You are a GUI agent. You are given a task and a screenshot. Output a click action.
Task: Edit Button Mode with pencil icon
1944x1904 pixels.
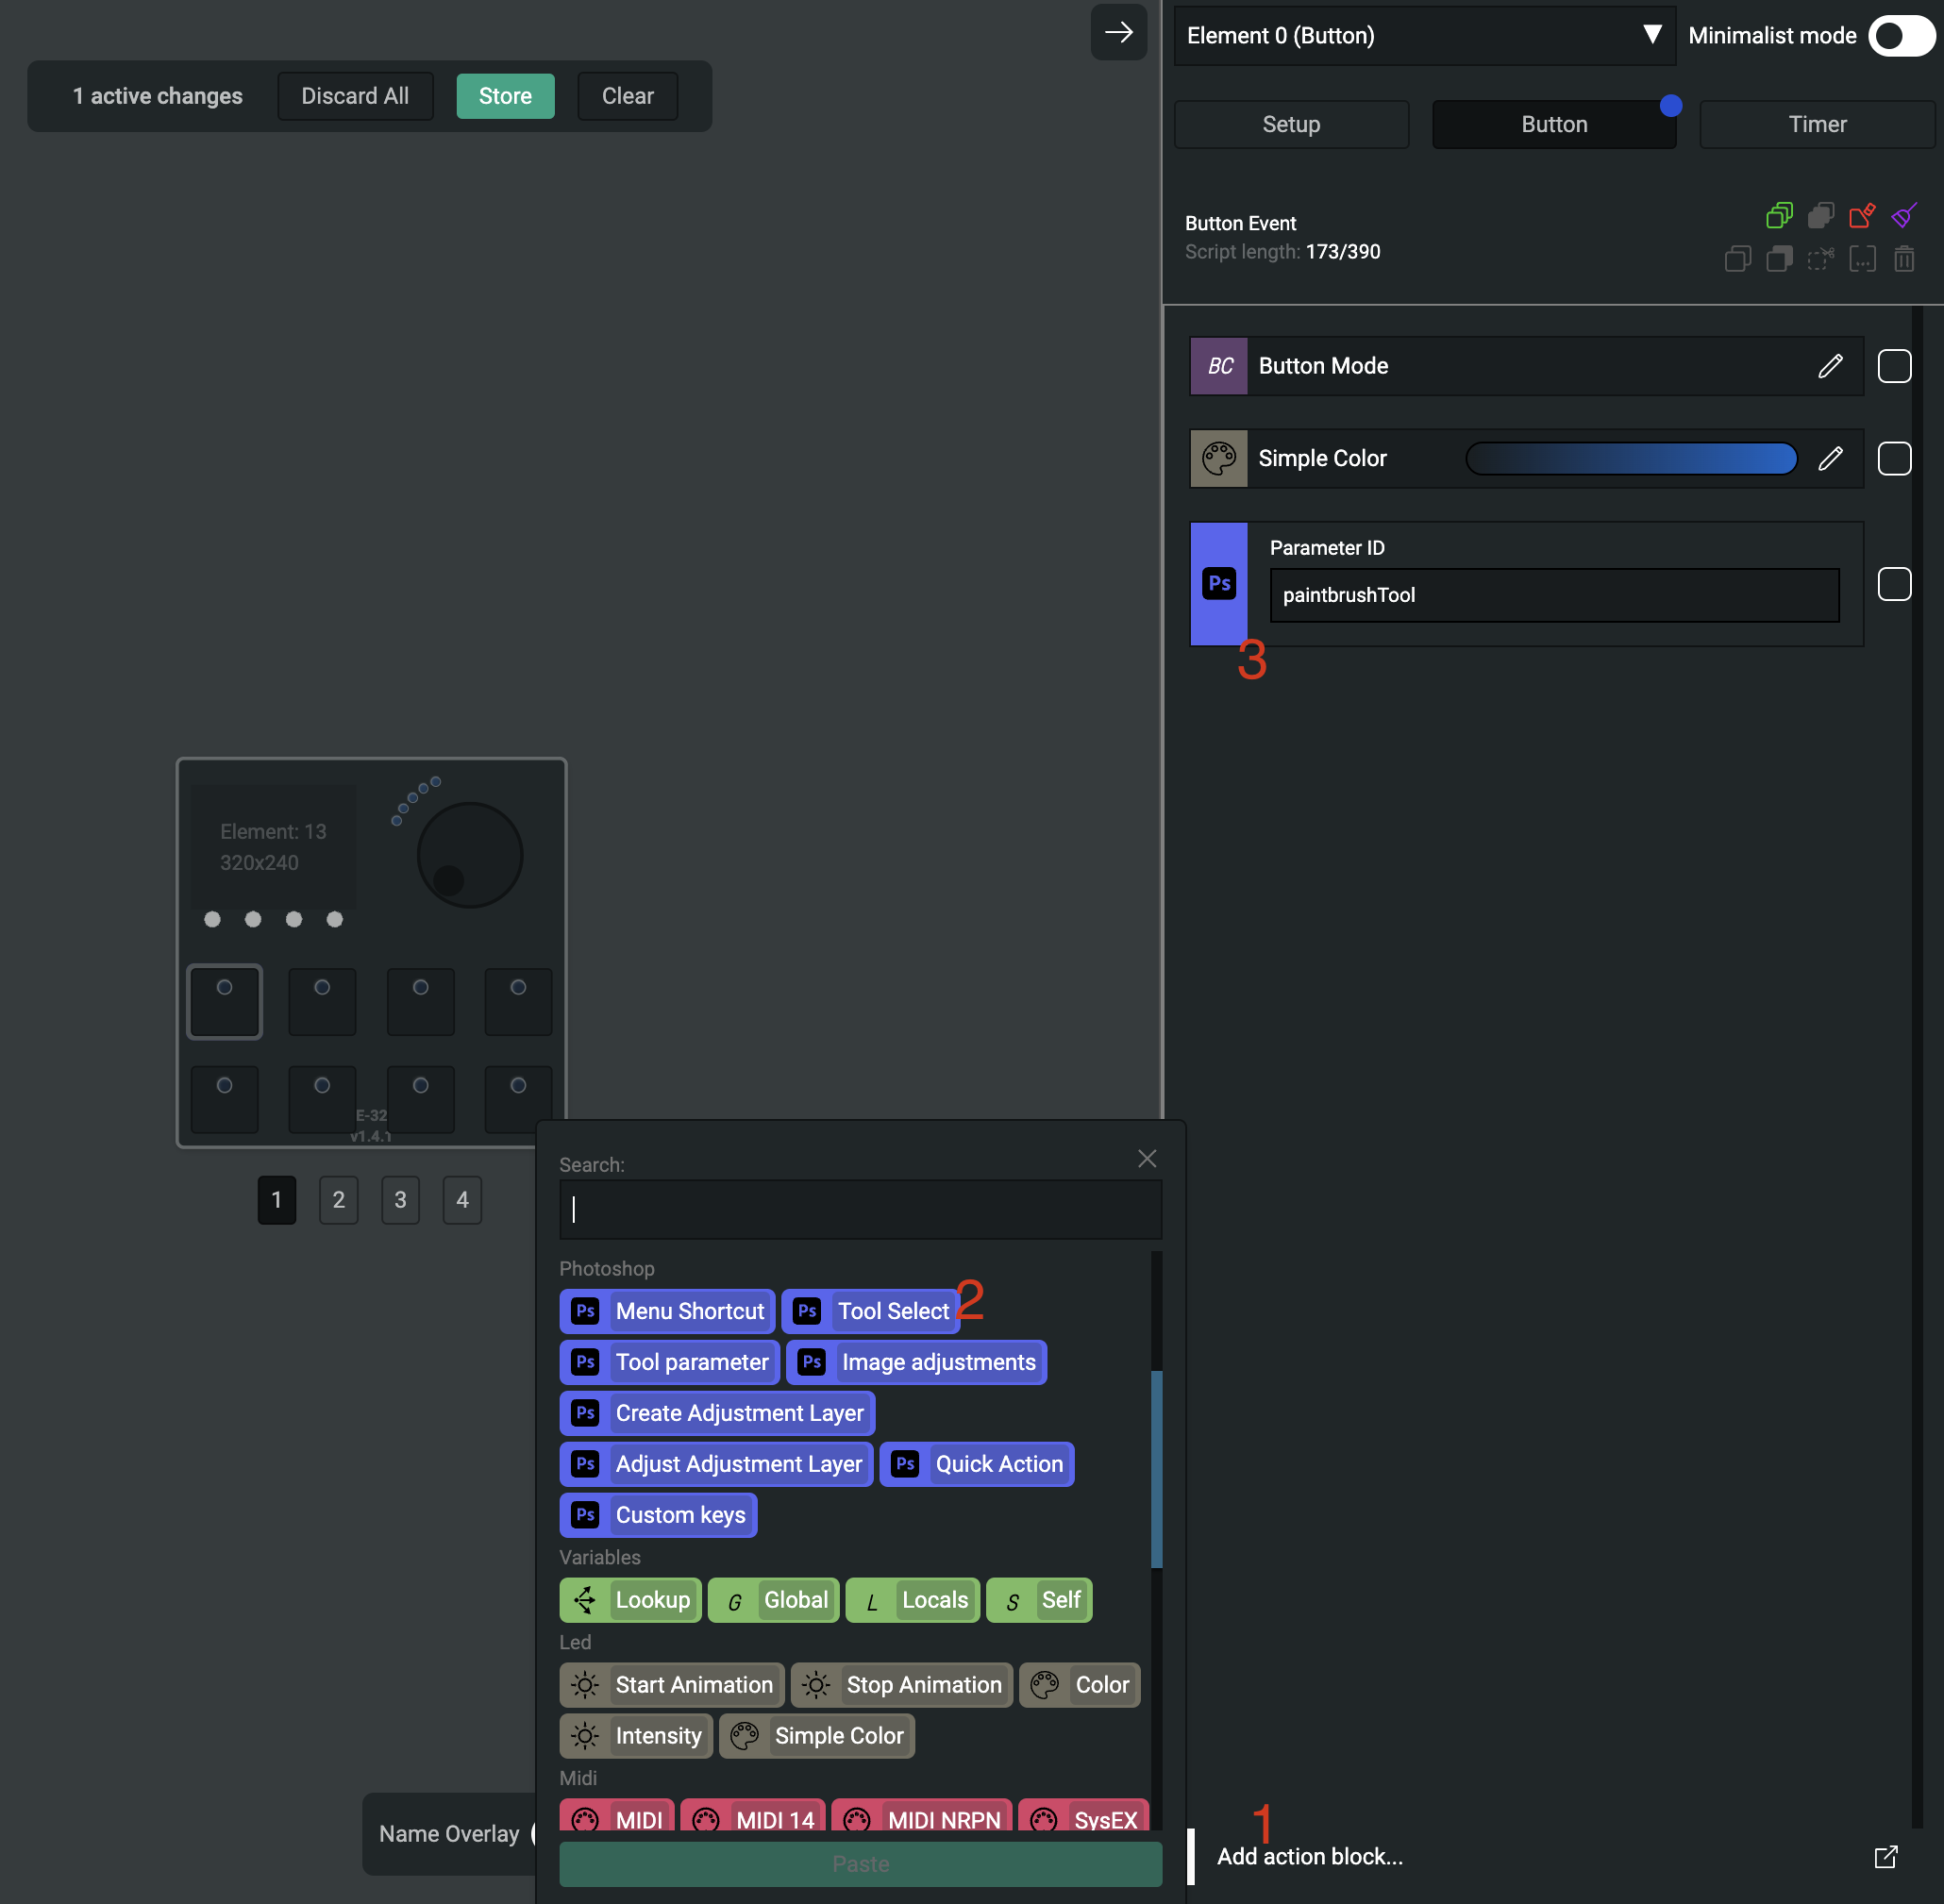point(1830,366)
